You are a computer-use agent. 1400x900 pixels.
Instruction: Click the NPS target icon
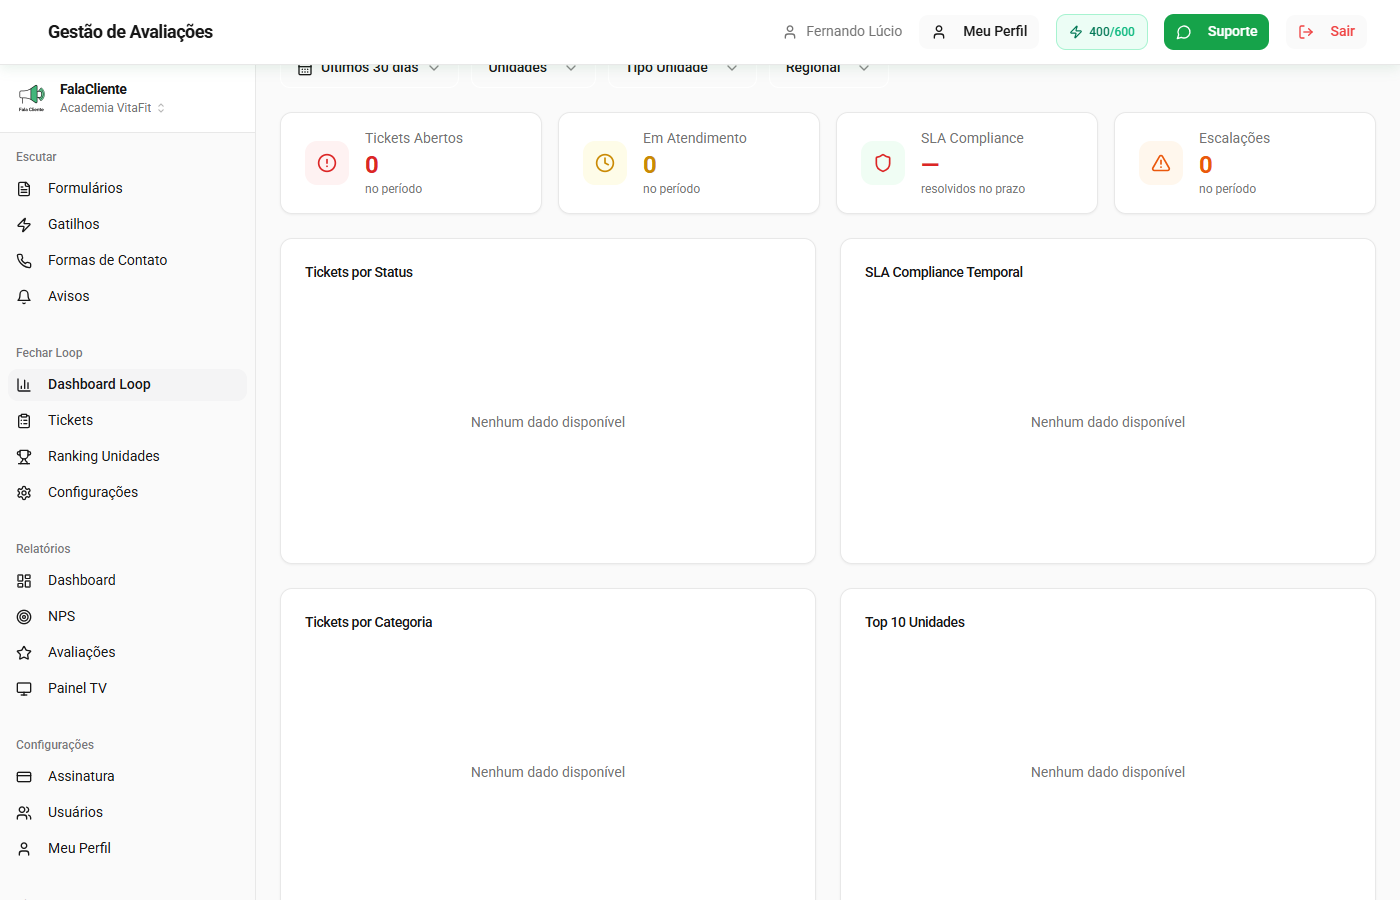coord(24,617)
